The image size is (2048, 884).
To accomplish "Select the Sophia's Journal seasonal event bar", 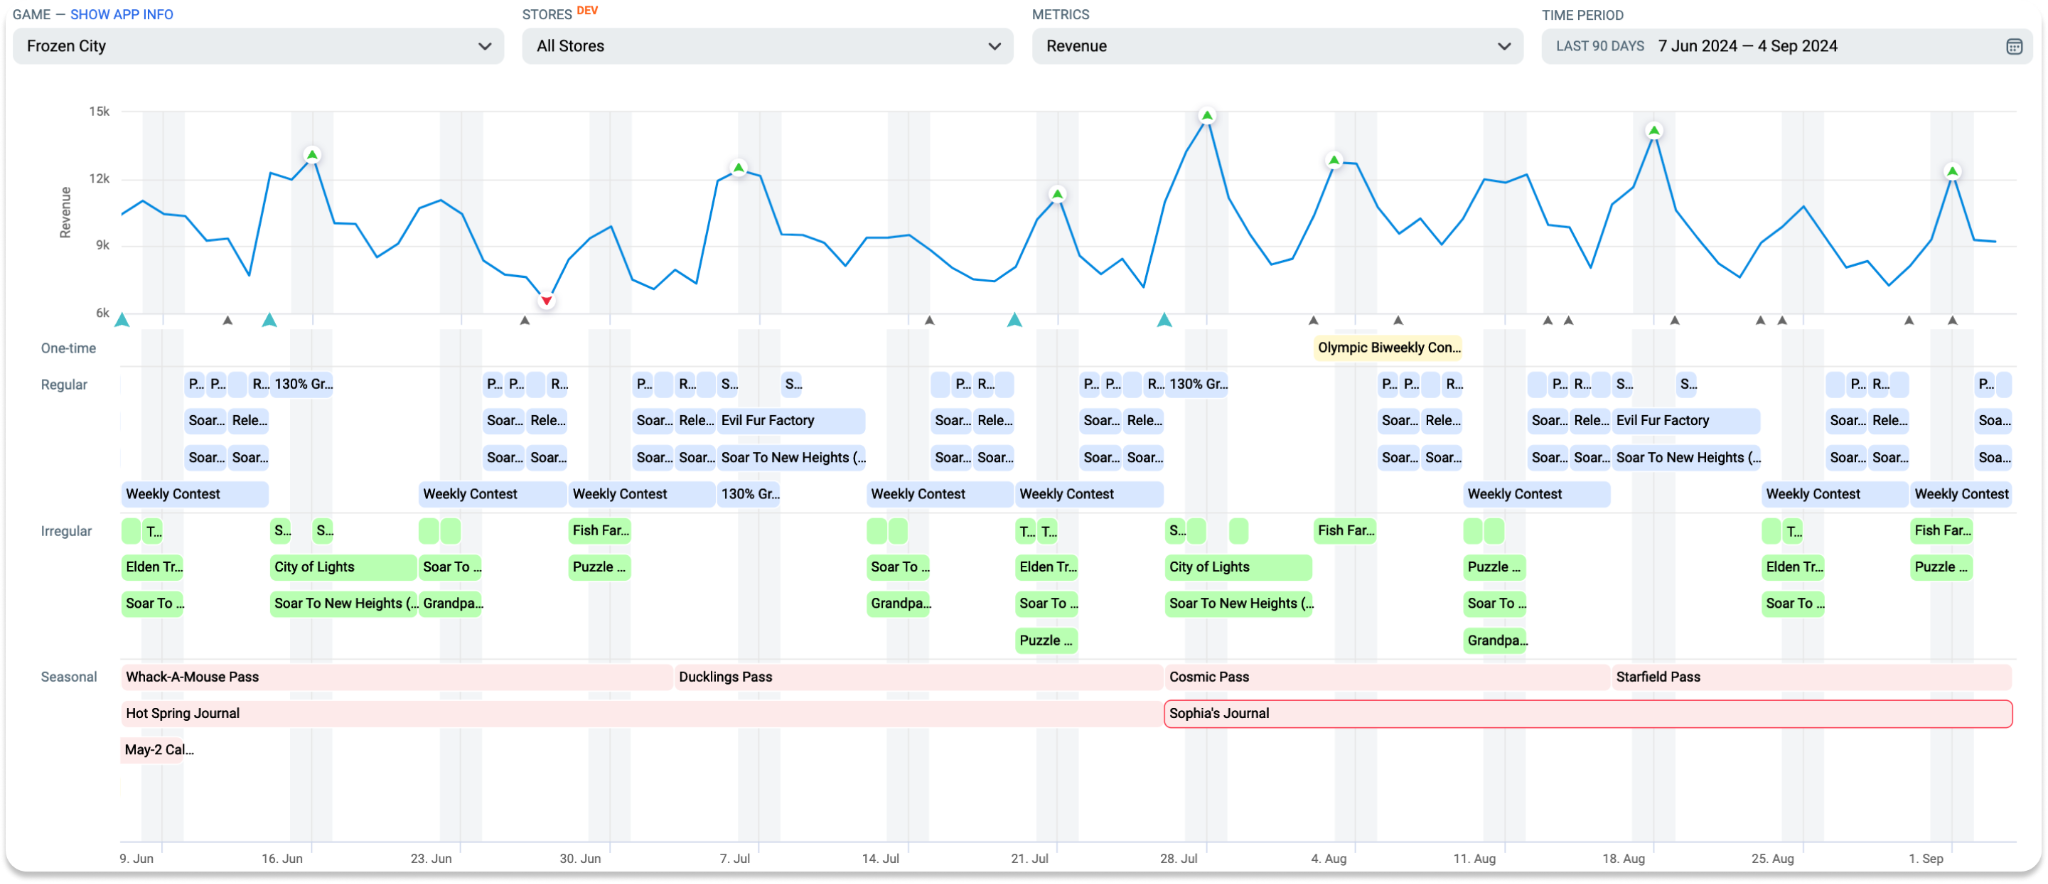I will click(1588, 714).
